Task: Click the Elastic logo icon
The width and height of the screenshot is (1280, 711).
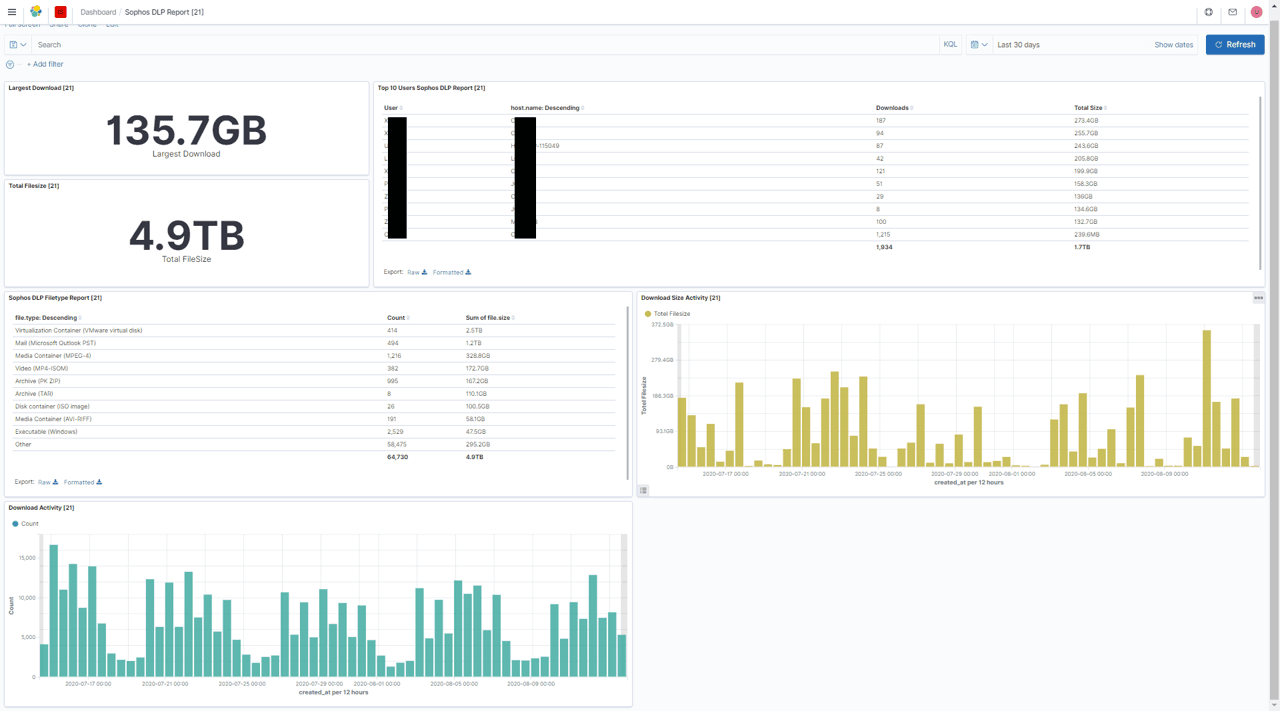Action: [36, 12]
